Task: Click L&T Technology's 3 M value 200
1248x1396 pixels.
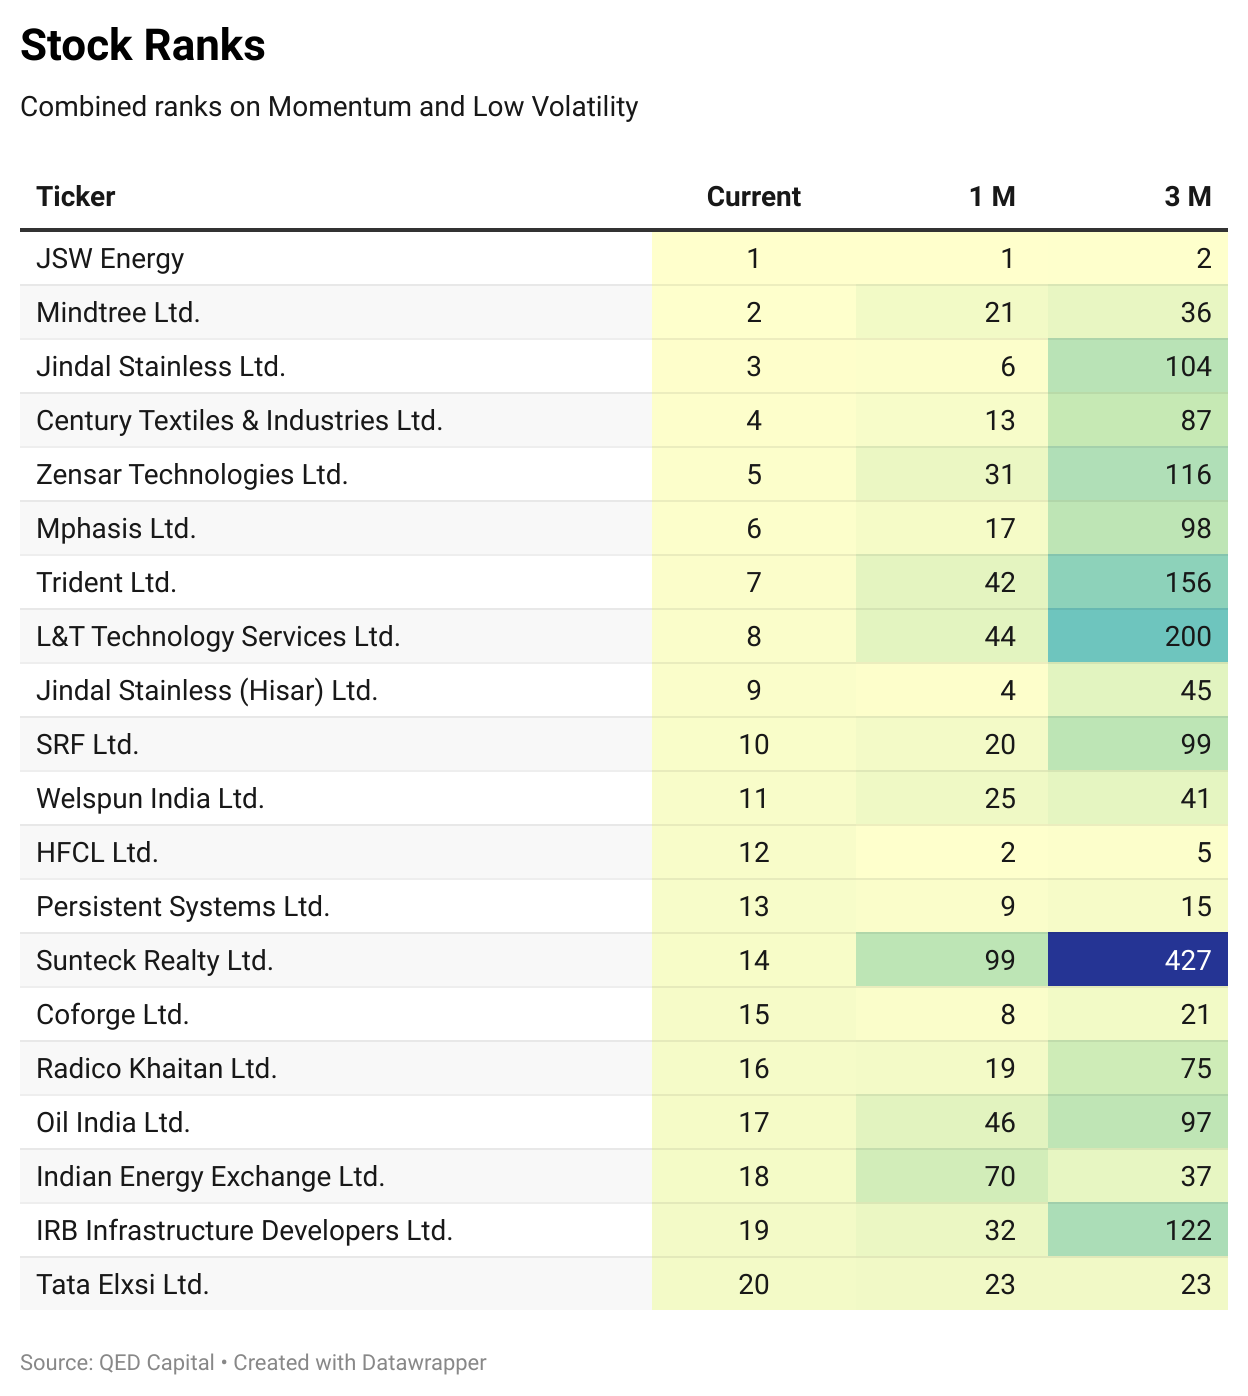Action: [x=1188, y=636]
